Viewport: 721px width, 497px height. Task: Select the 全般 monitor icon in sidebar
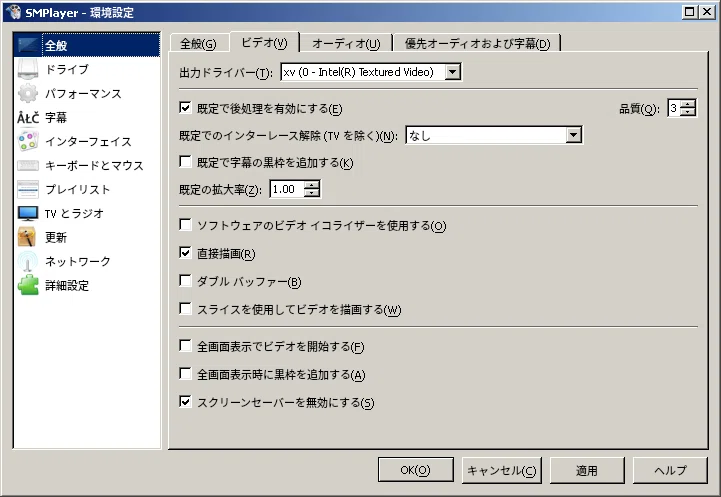tap(28, 45)
